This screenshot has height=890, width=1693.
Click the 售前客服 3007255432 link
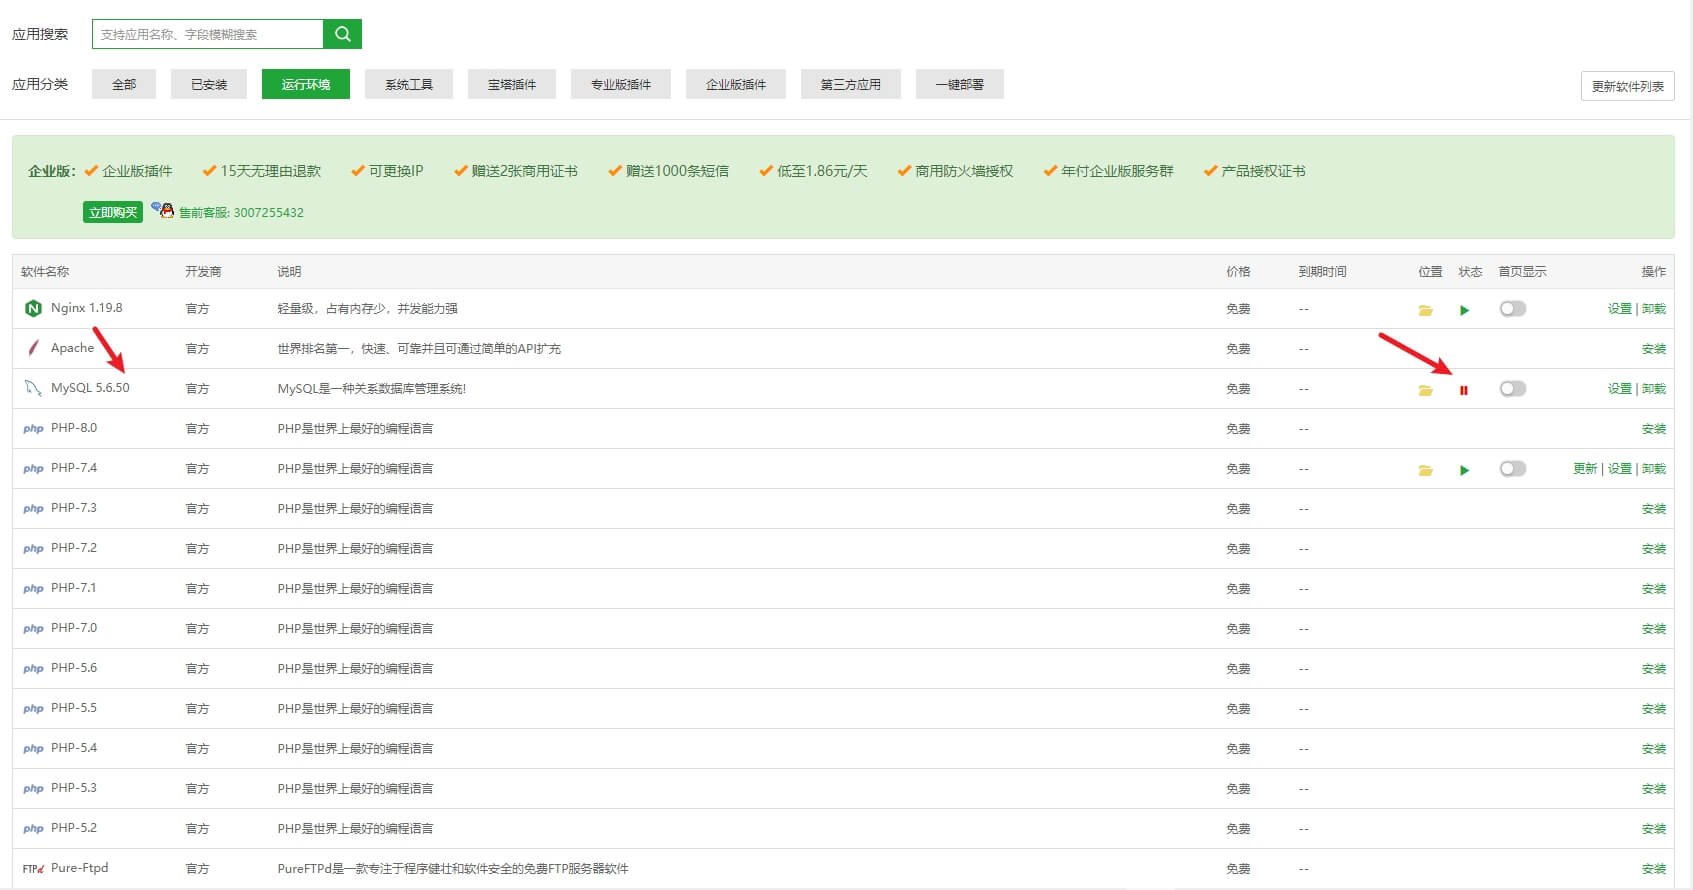241,213
